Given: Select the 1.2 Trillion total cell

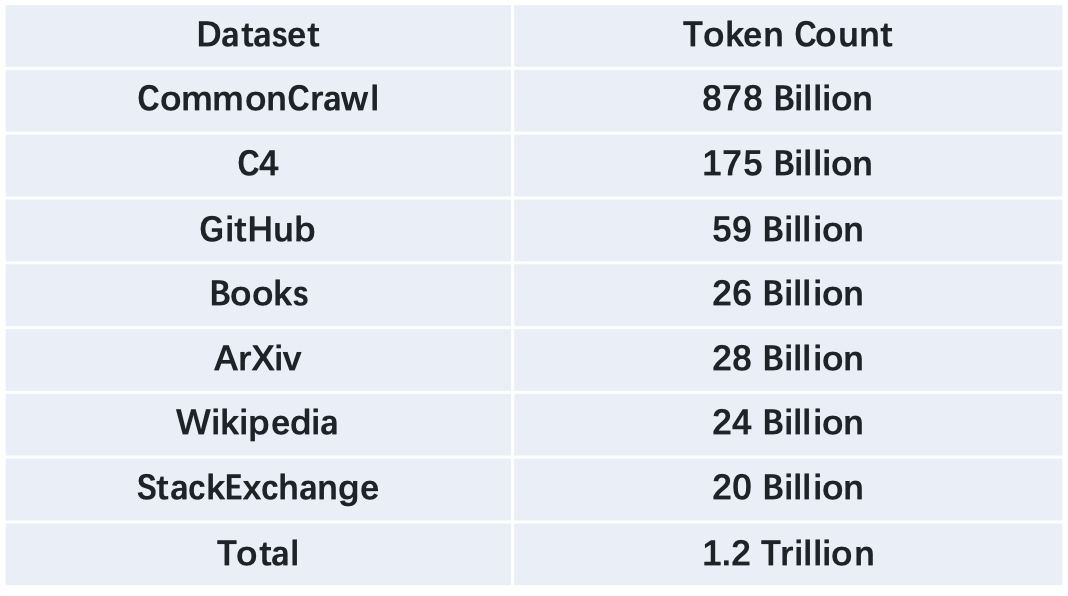Looking at the screenshot, I should click(787, 554).
